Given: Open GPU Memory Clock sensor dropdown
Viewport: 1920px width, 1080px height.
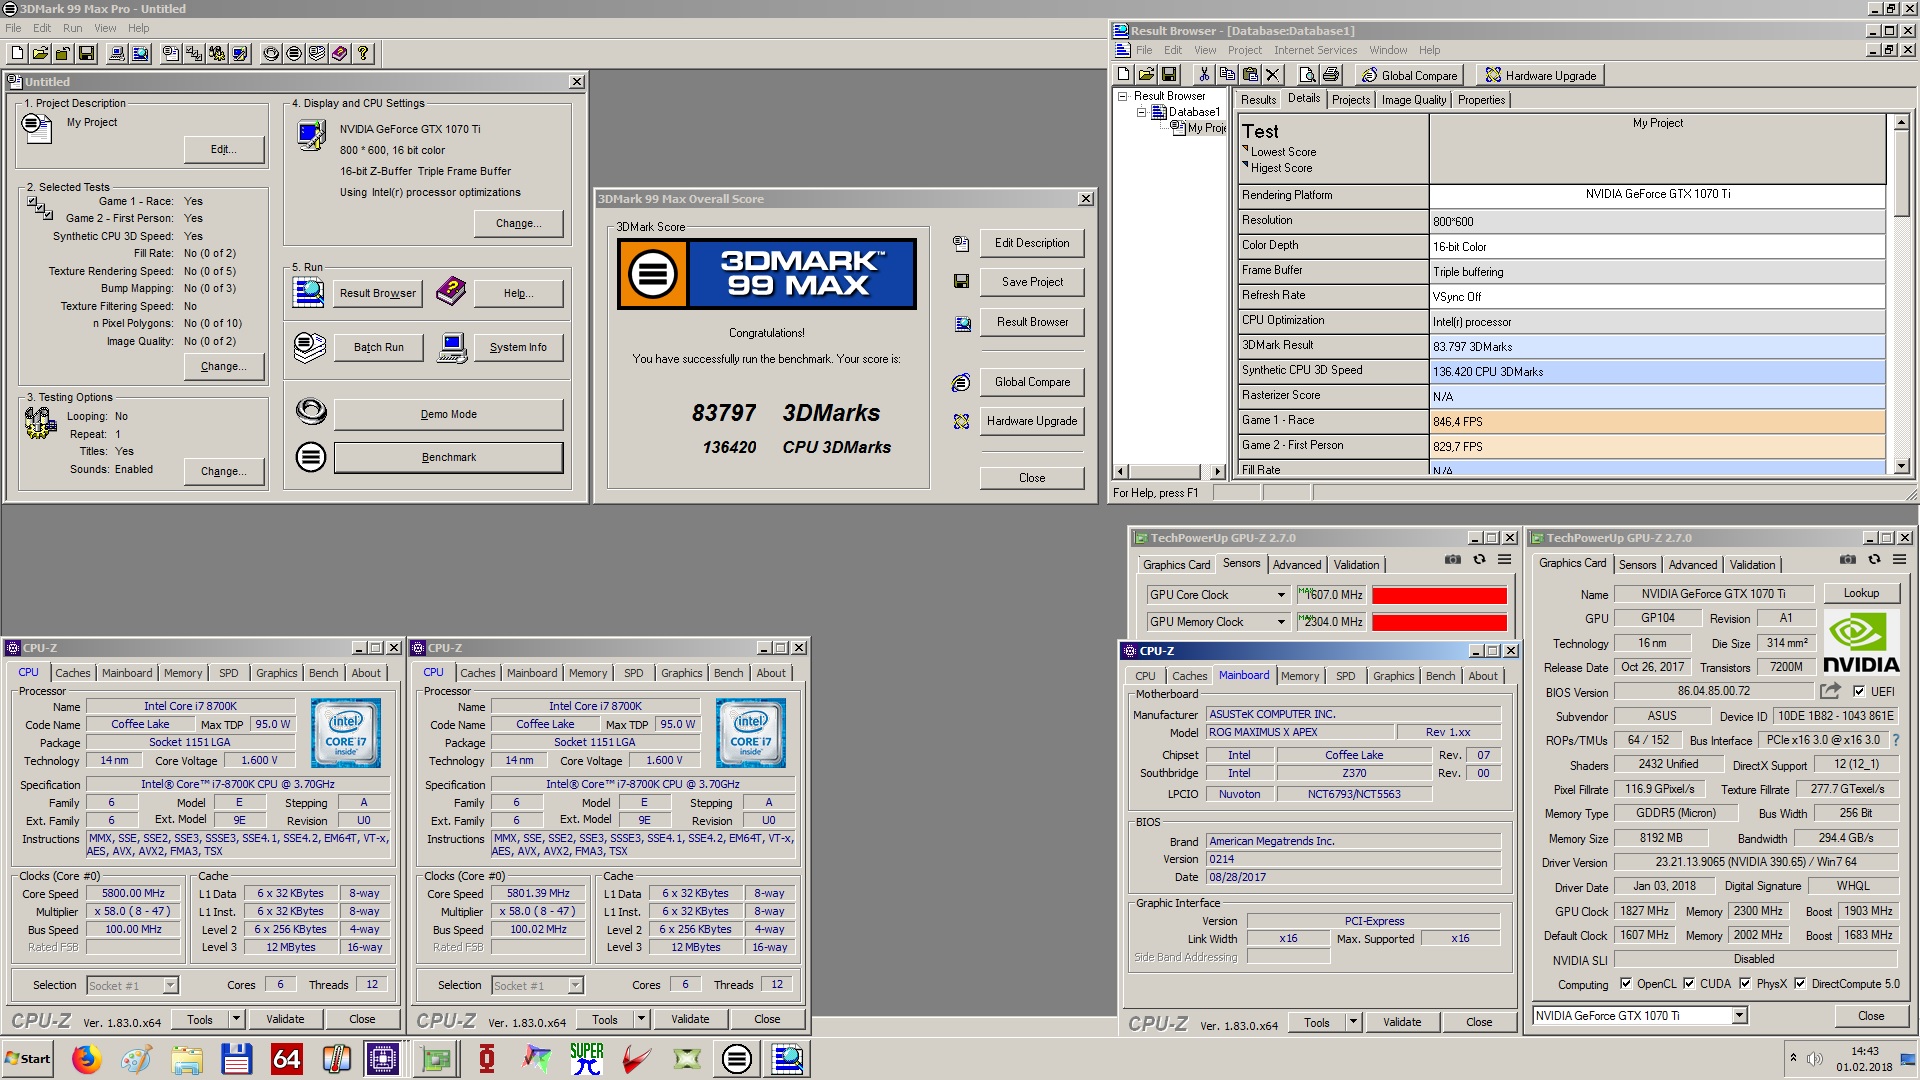Looking at the screenshot, I should [1281, 622].
